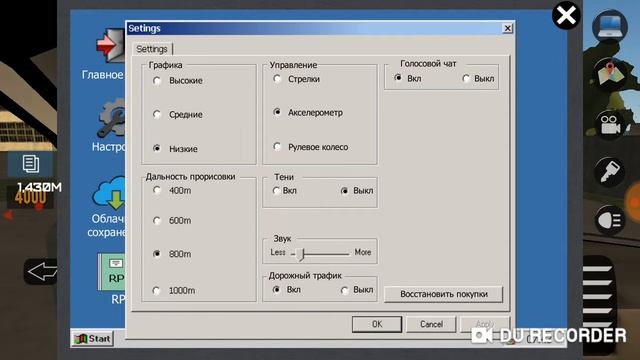Close the overlay with the large black X
This screenshot has width=640, height=360.
pos(566,16)
